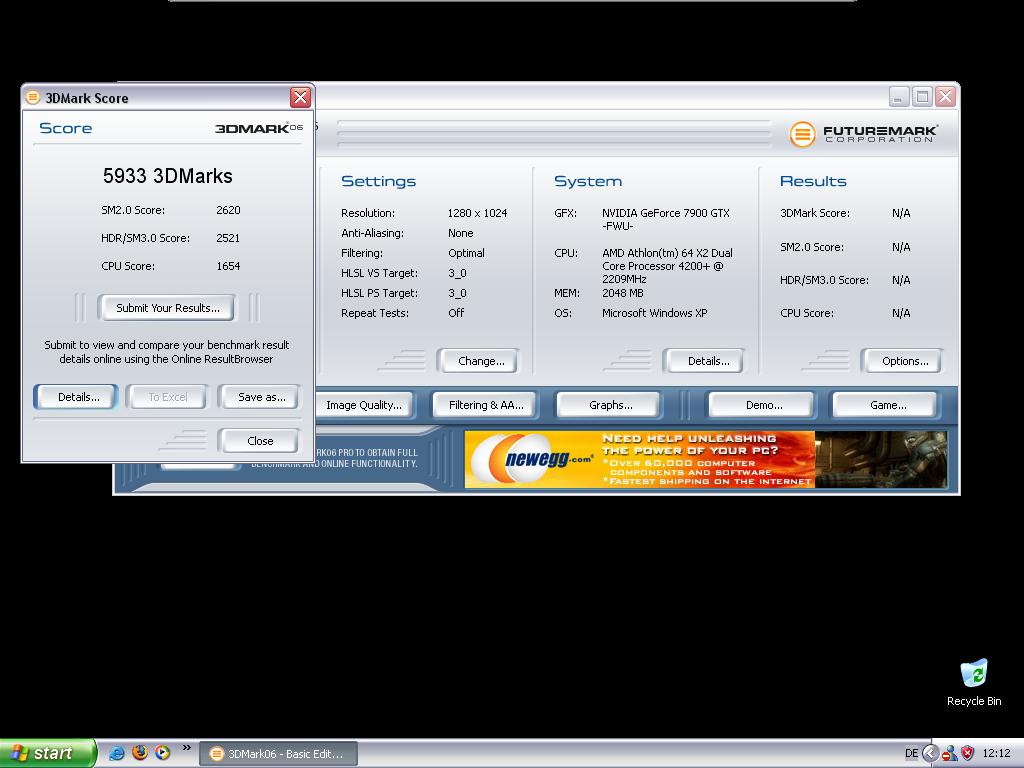
Task: Expand hidden system tray icons arrow
Action: coord(930,753)
